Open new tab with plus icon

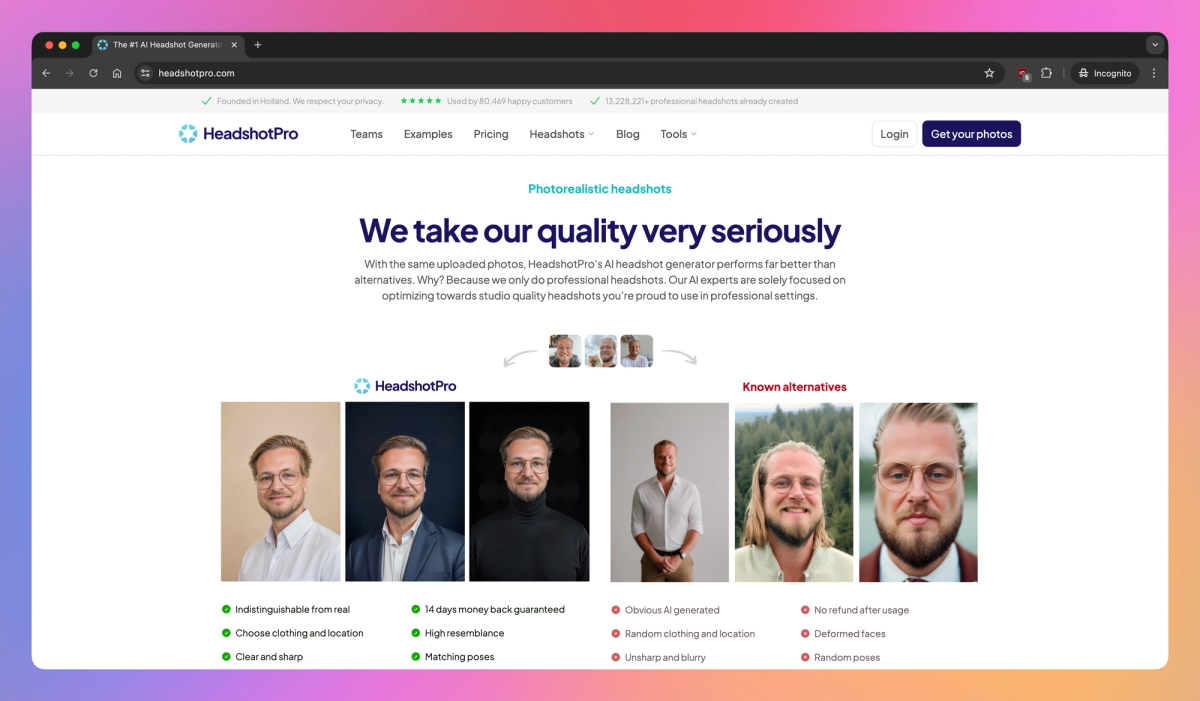pyautogui.click(x=257, y=45)
